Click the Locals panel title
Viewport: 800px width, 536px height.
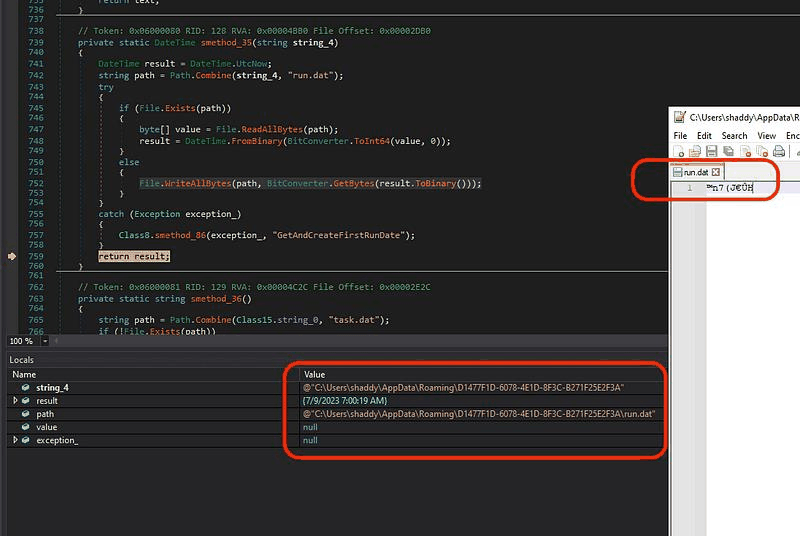click(21, 360)
